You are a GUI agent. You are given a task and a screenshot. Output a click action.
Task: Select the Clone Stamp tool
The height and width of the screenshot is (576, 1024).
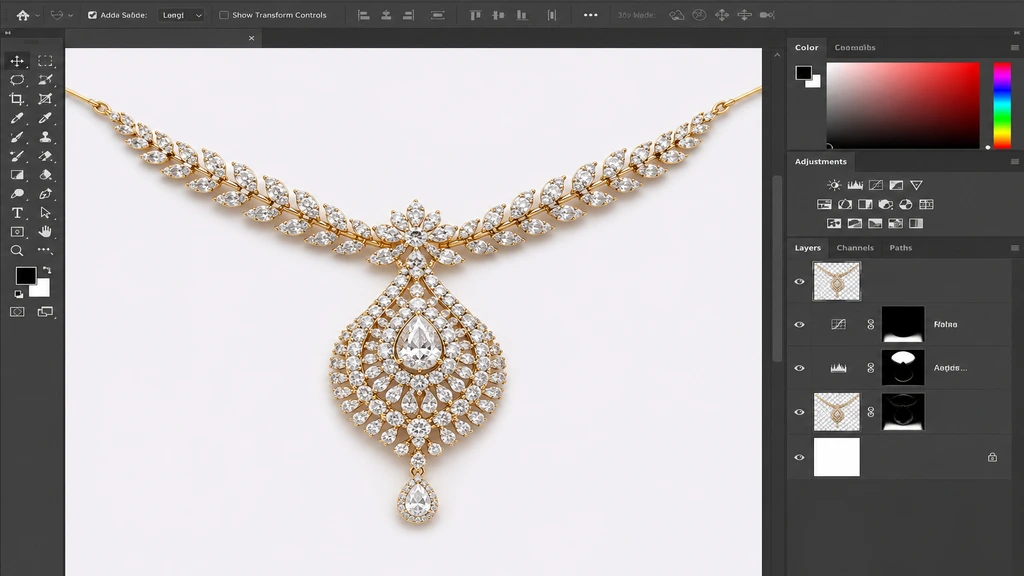coord(45,137)
